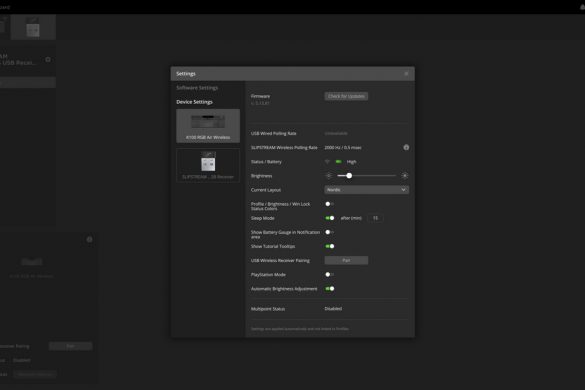
Task: Click Pair button for USB Wireless Receiver
Action: click(x=346, y=260)
